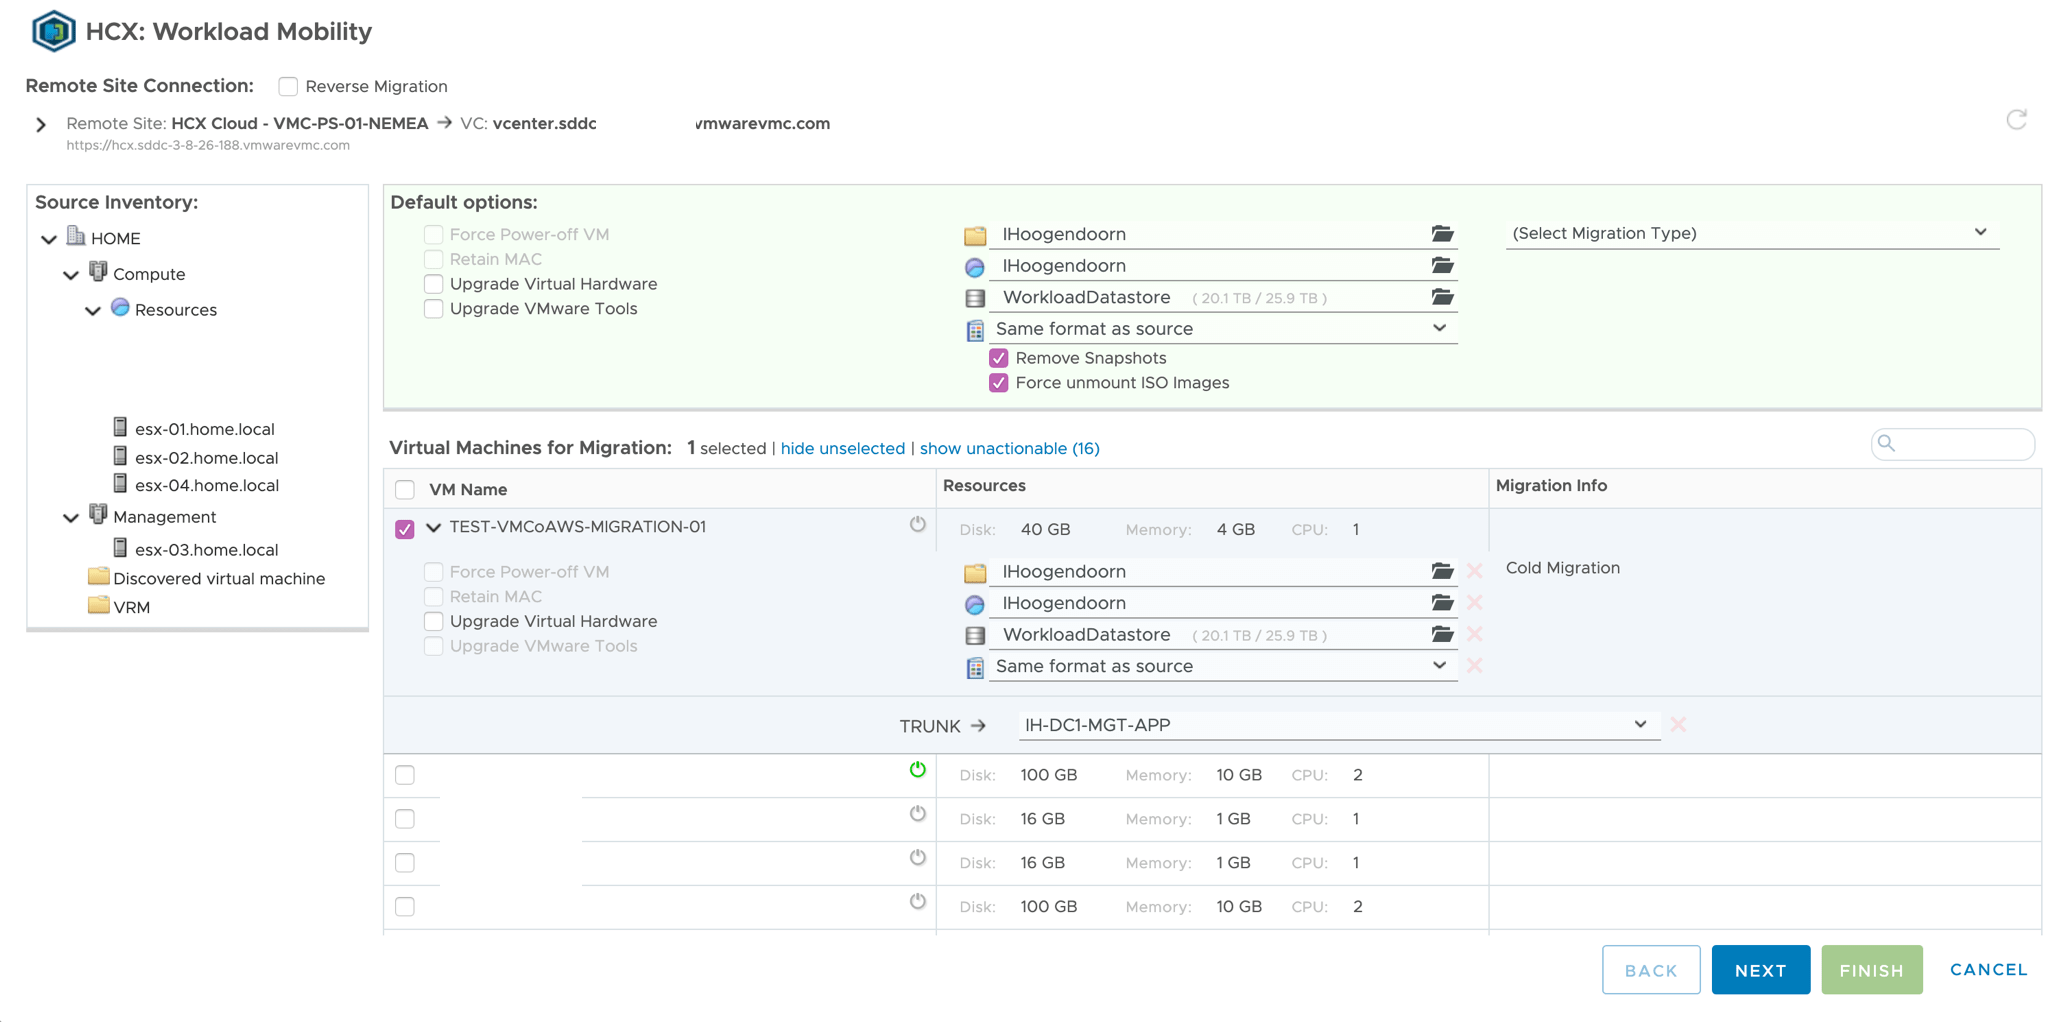This screenshot has height=1022, width=2066.
Task: Deselect the TEST-VMCoAWS-MIGRATION-01 VM checkbox
Action: [x=405, y=529]
